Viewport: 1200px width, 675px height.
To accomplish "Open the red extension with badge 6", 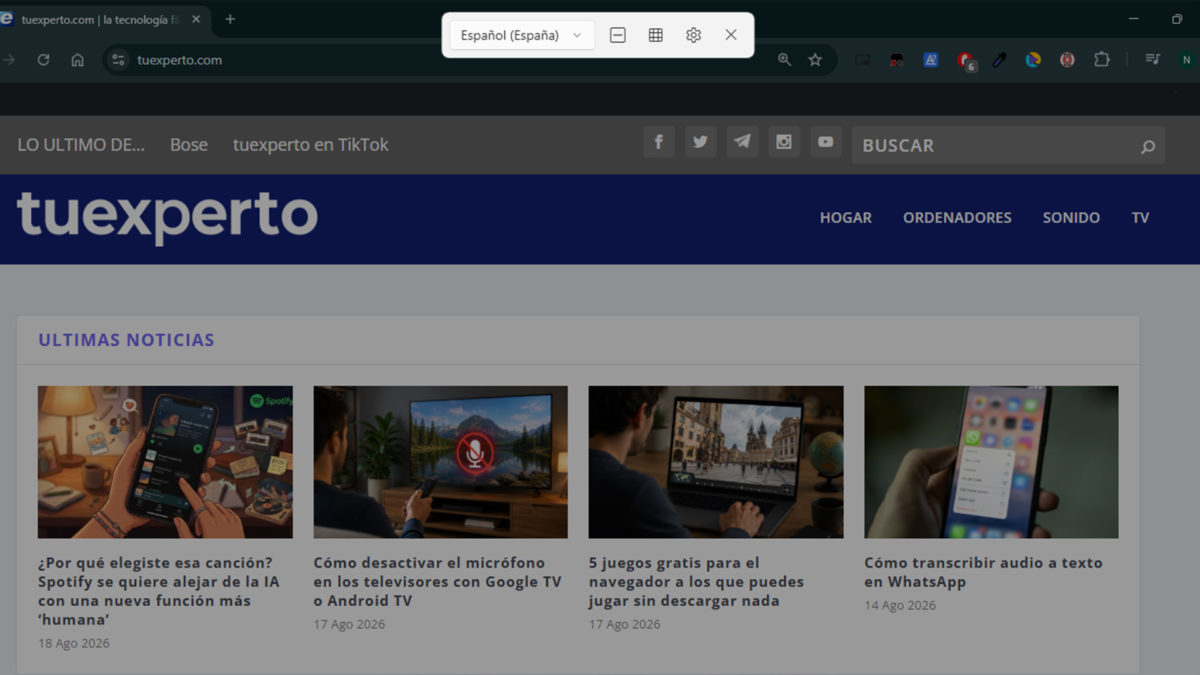I will 965,61.
